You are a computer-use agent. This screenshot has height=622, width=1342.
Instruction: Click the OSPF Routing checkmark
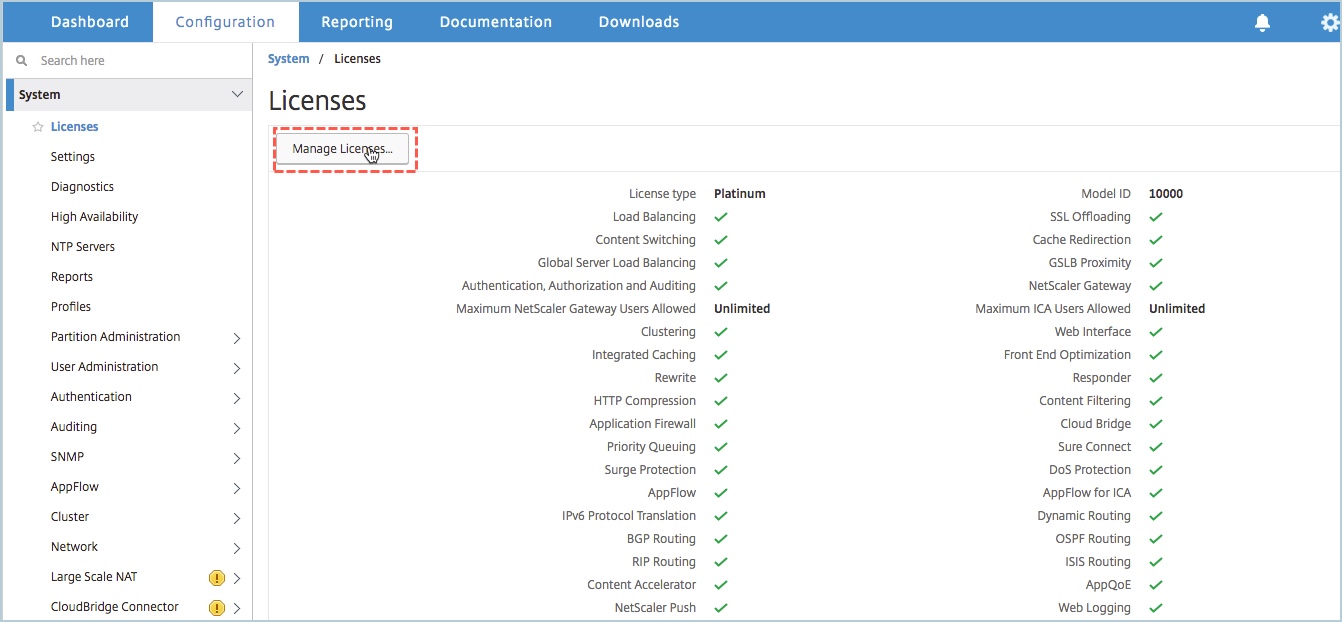click(x=1155, y=539)
